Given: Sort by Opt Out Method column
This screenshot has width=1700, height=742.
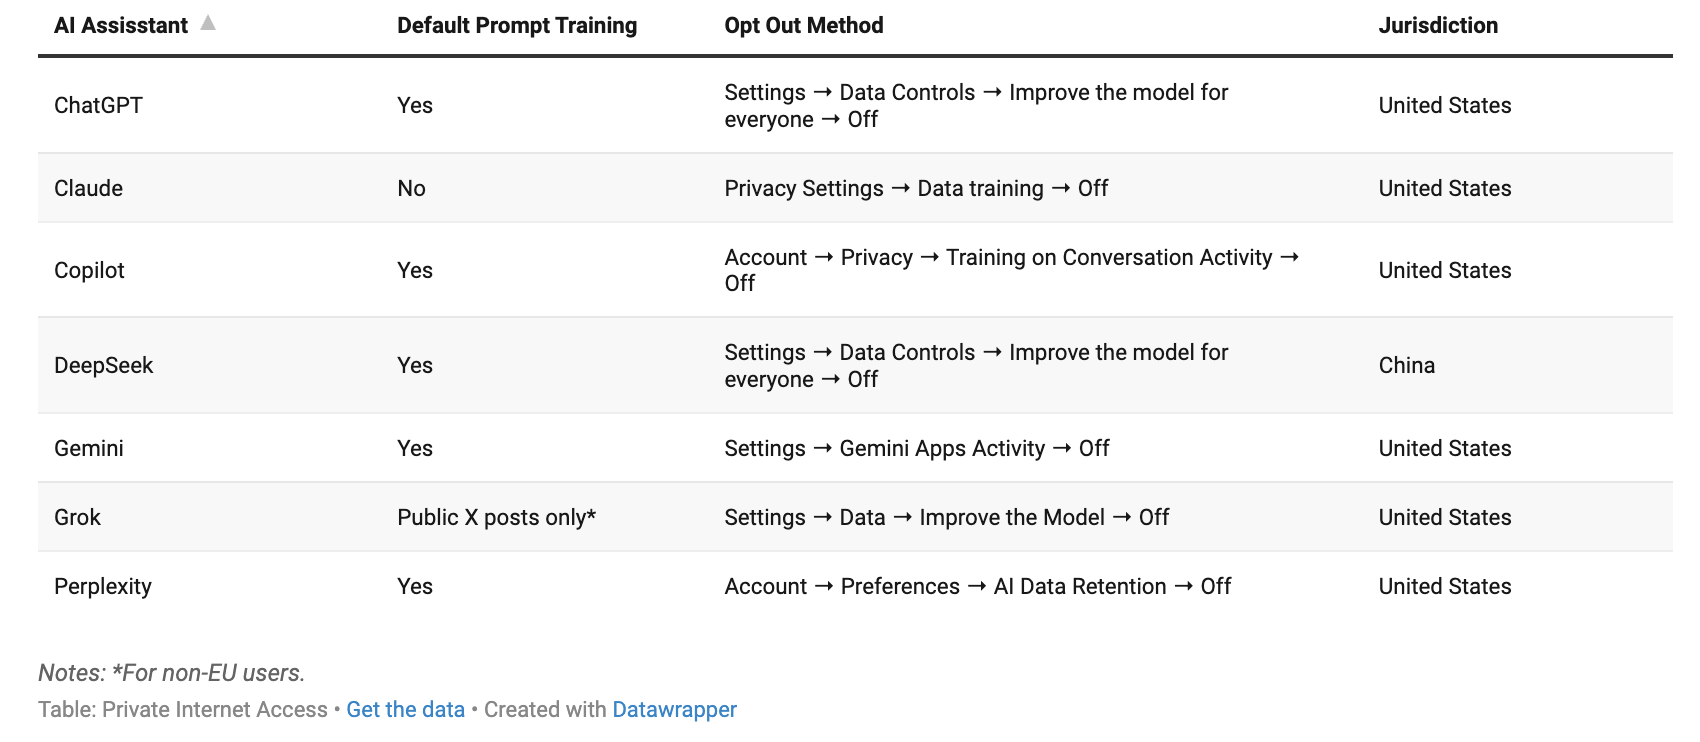Looking at the screenshot, I should [804, 26].
